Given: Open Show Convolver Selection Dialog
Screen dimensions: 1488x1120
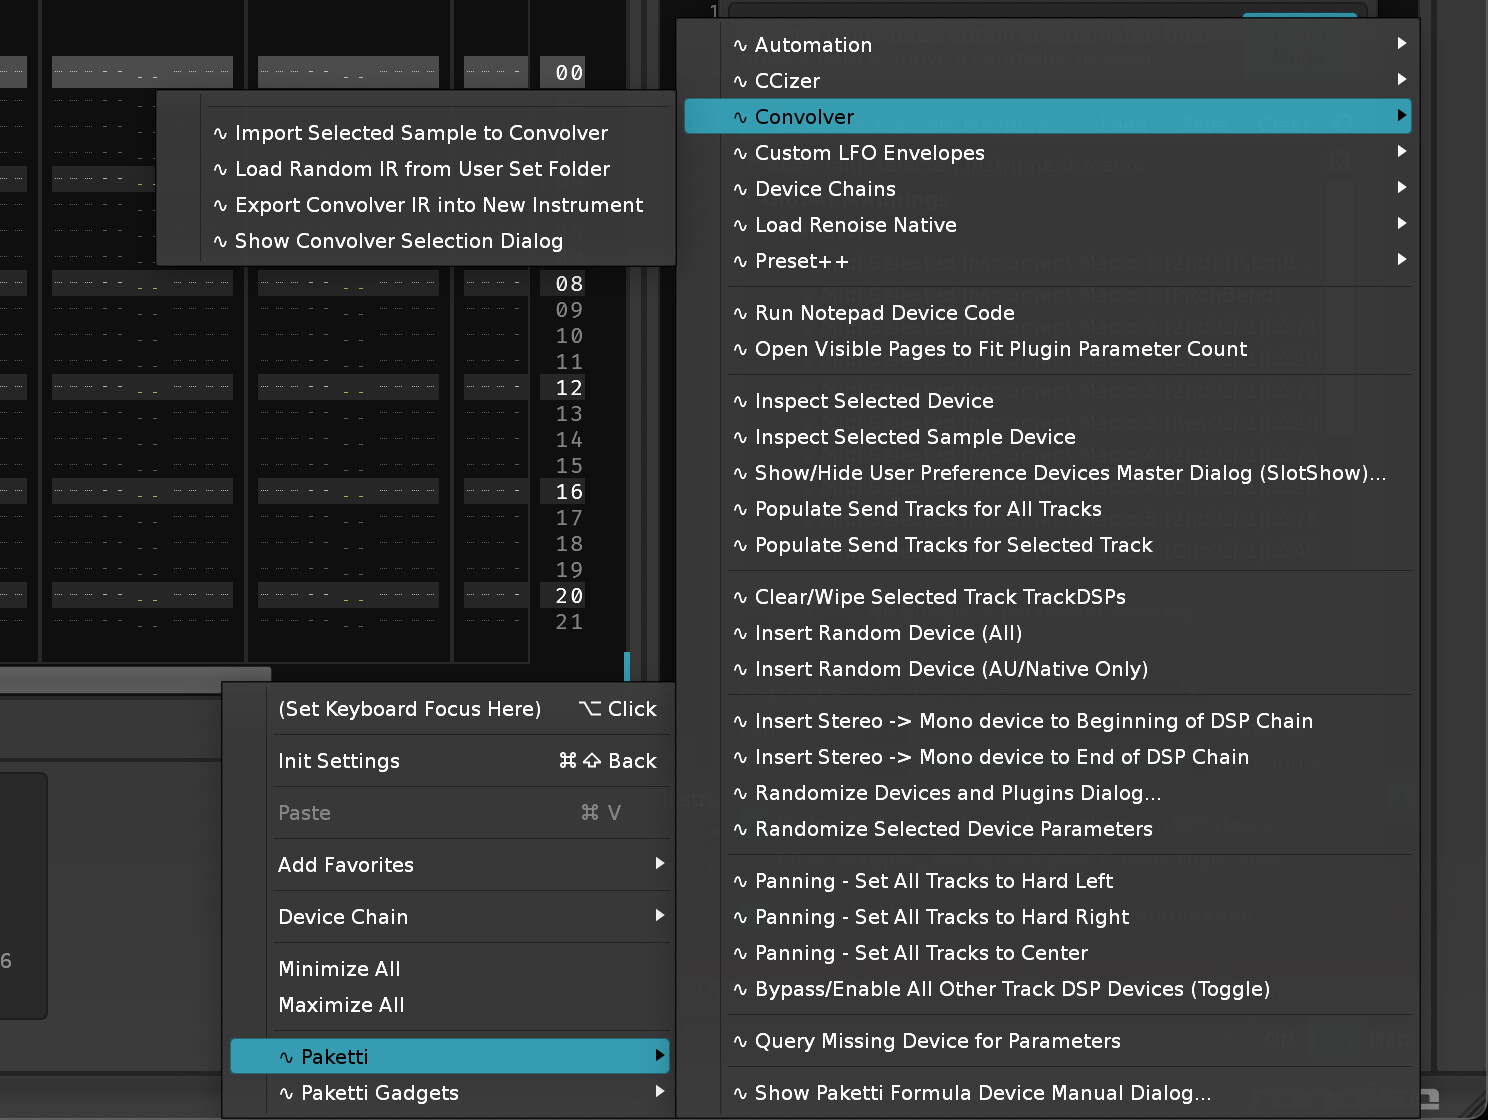Looking at the screenshot, I should (x=398, y=241).
